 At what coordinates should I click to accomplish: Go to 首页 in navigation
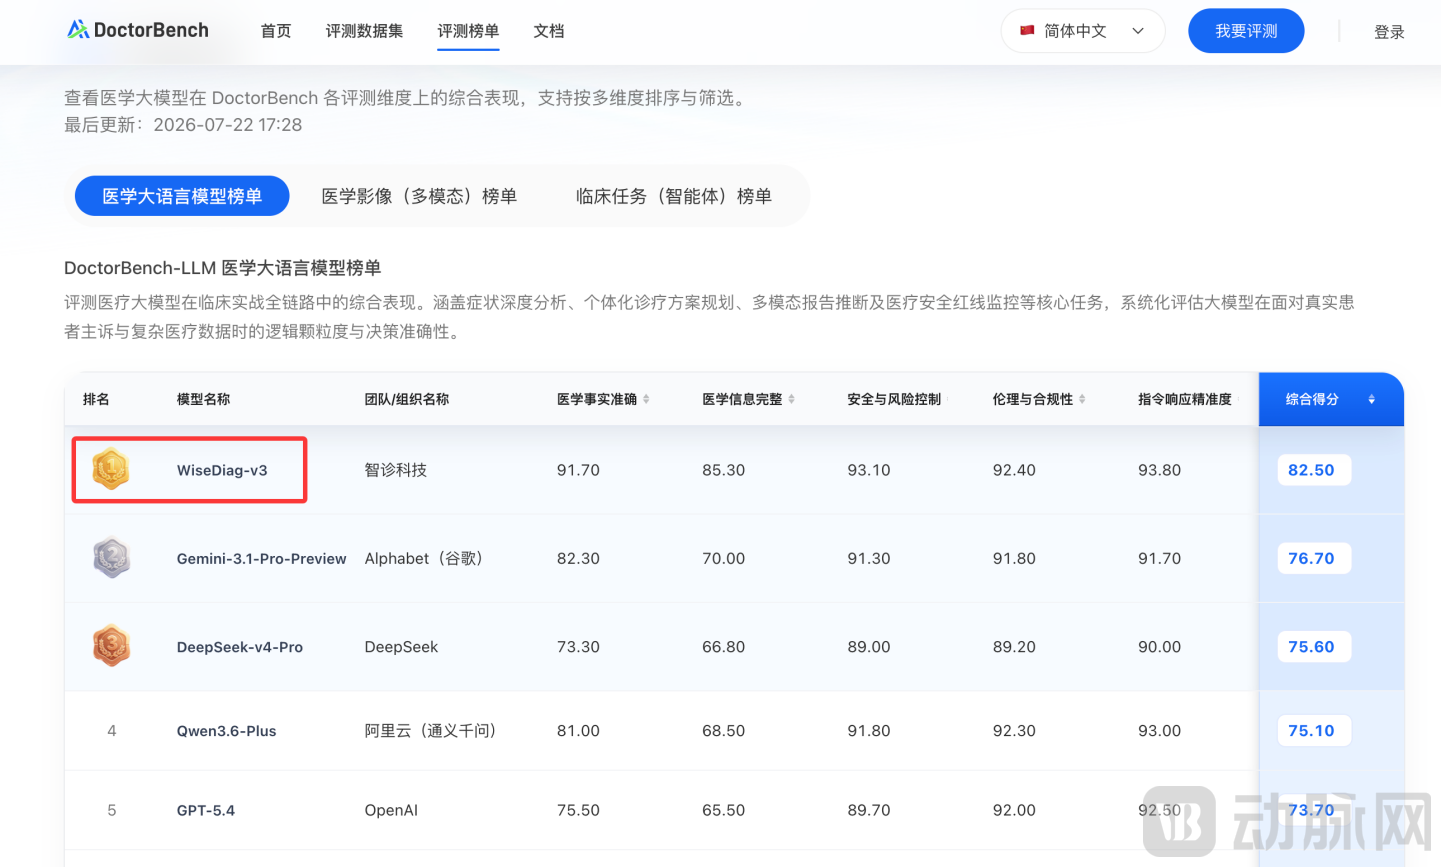276,31
